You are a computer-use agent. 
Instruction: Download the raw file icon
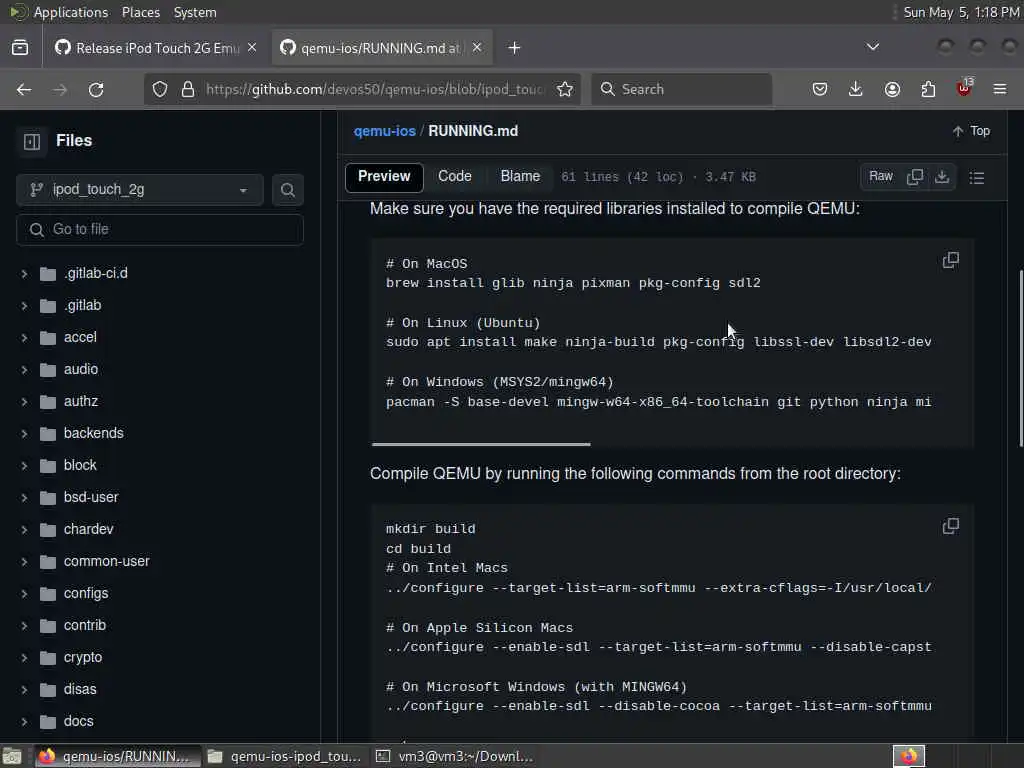coord(942,177)
